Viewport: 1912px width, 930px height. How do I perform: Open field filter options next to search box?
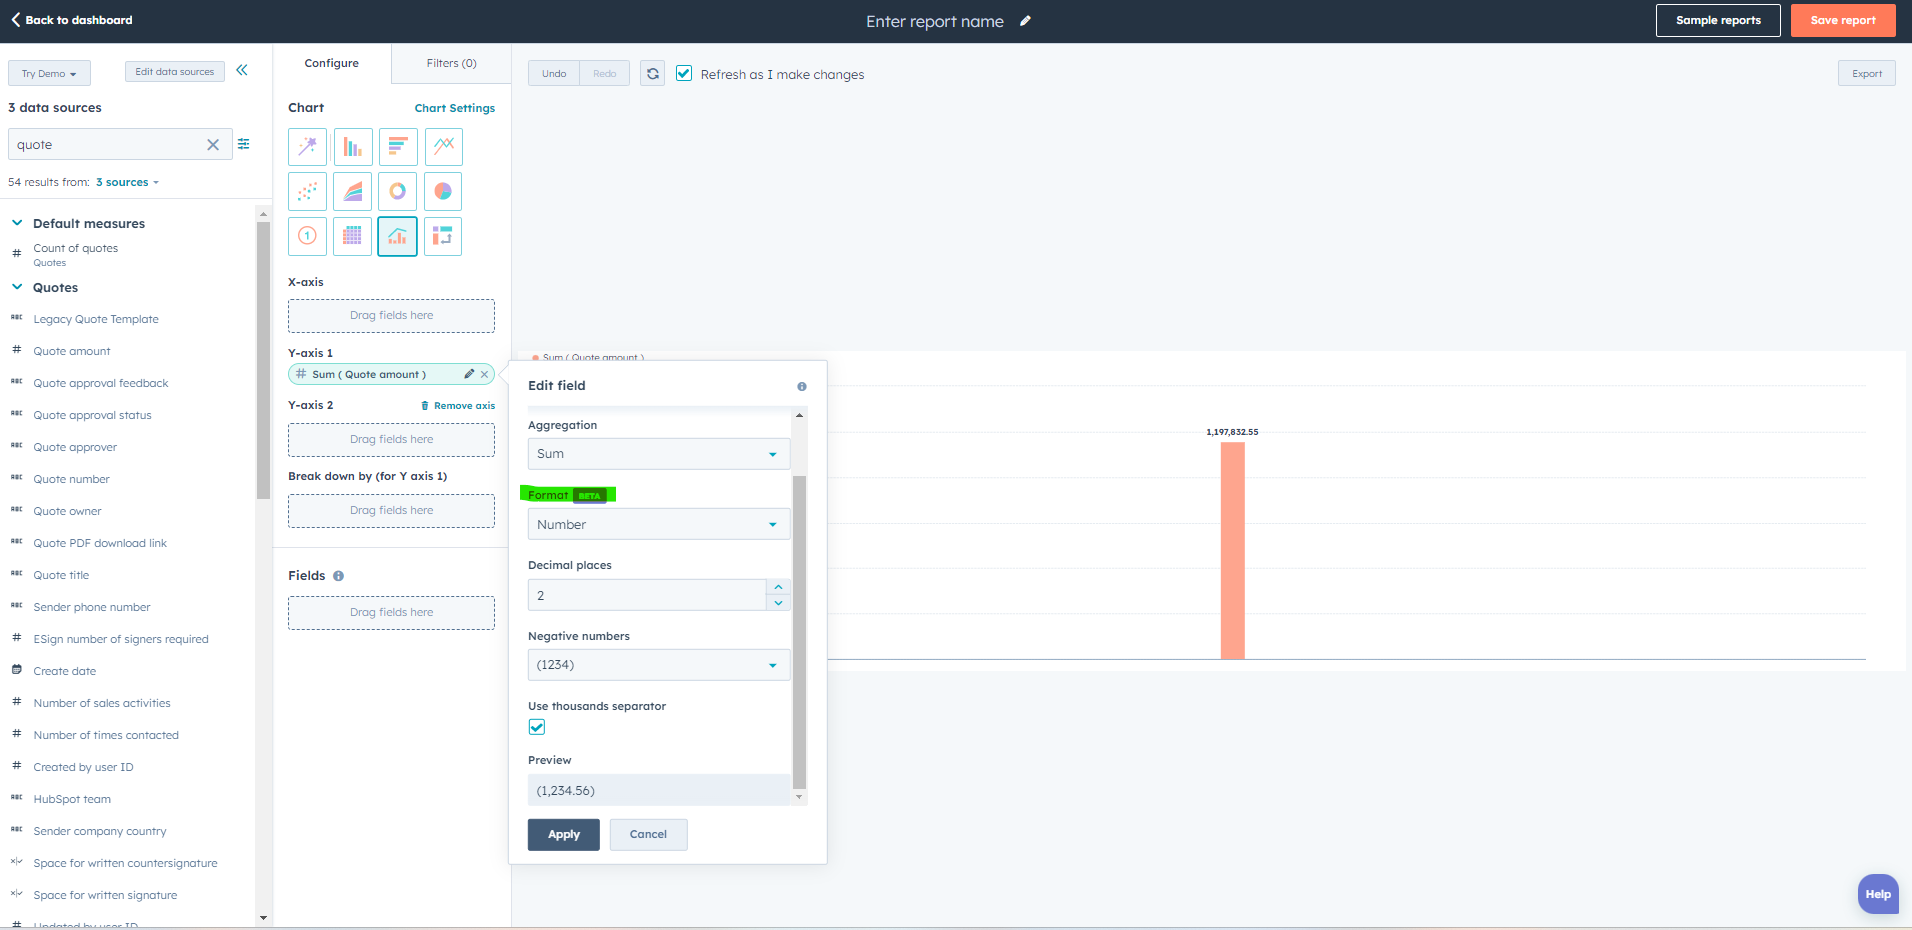(x=244, y=144)
